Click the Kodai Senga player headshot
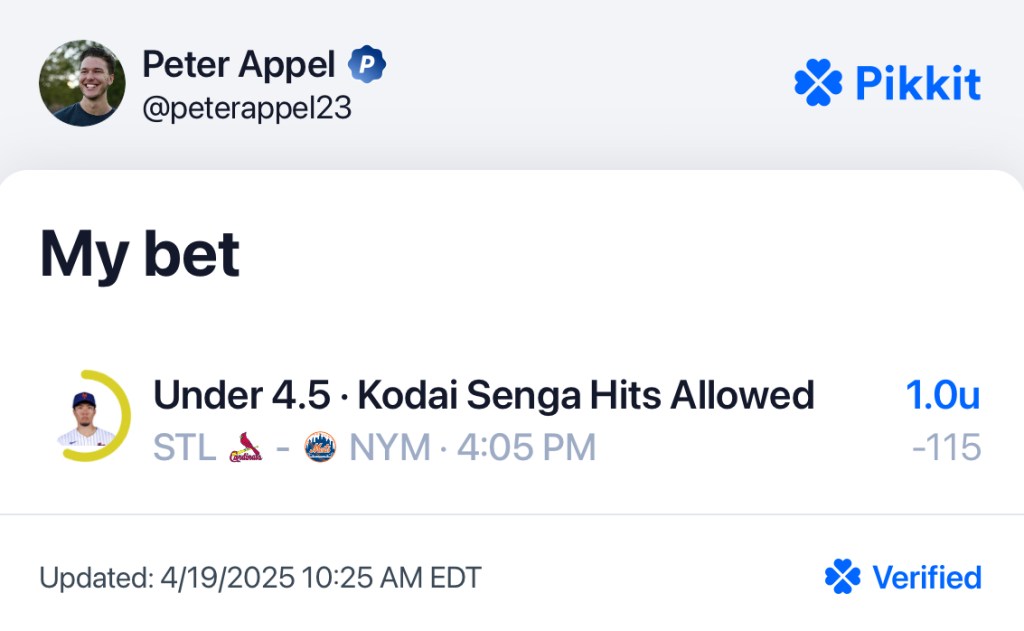This screenshot has height=631, width=1024. [x=86, y=418]
